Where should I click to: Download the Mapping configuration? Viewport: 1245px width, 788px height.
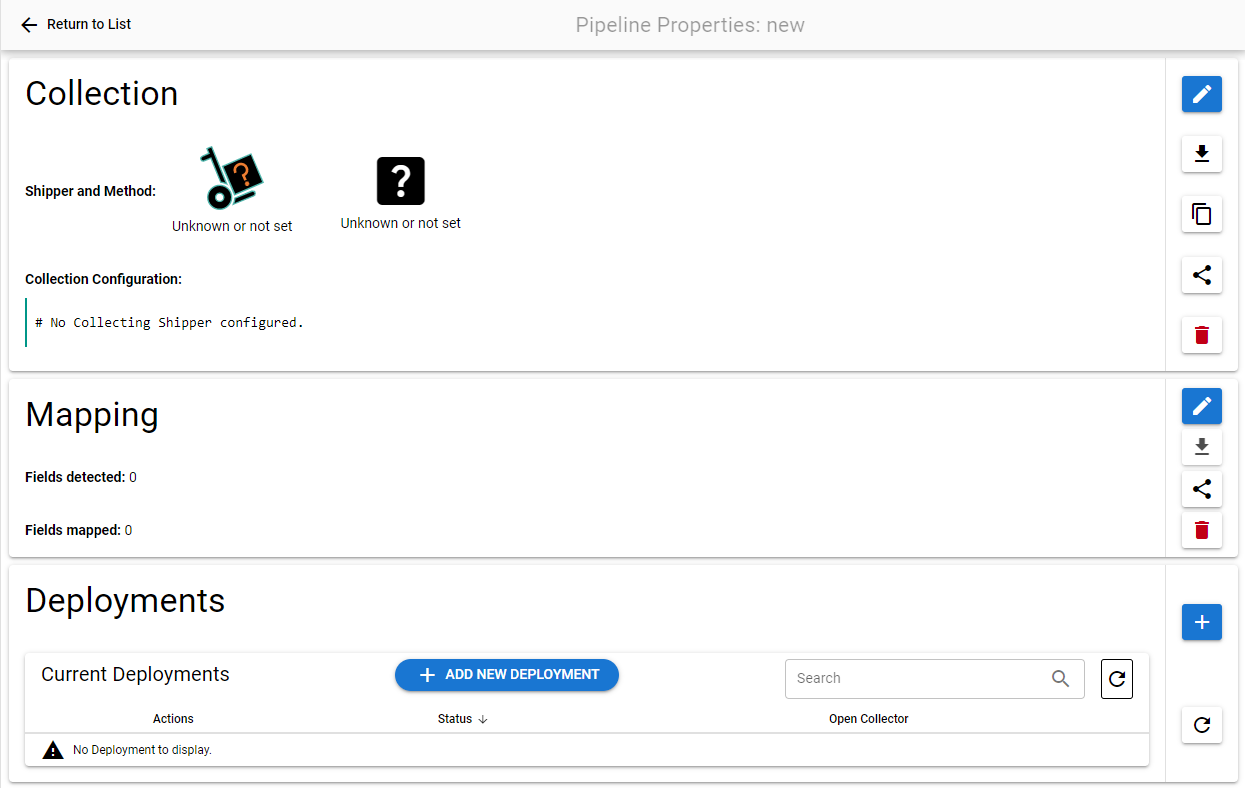1201,447
